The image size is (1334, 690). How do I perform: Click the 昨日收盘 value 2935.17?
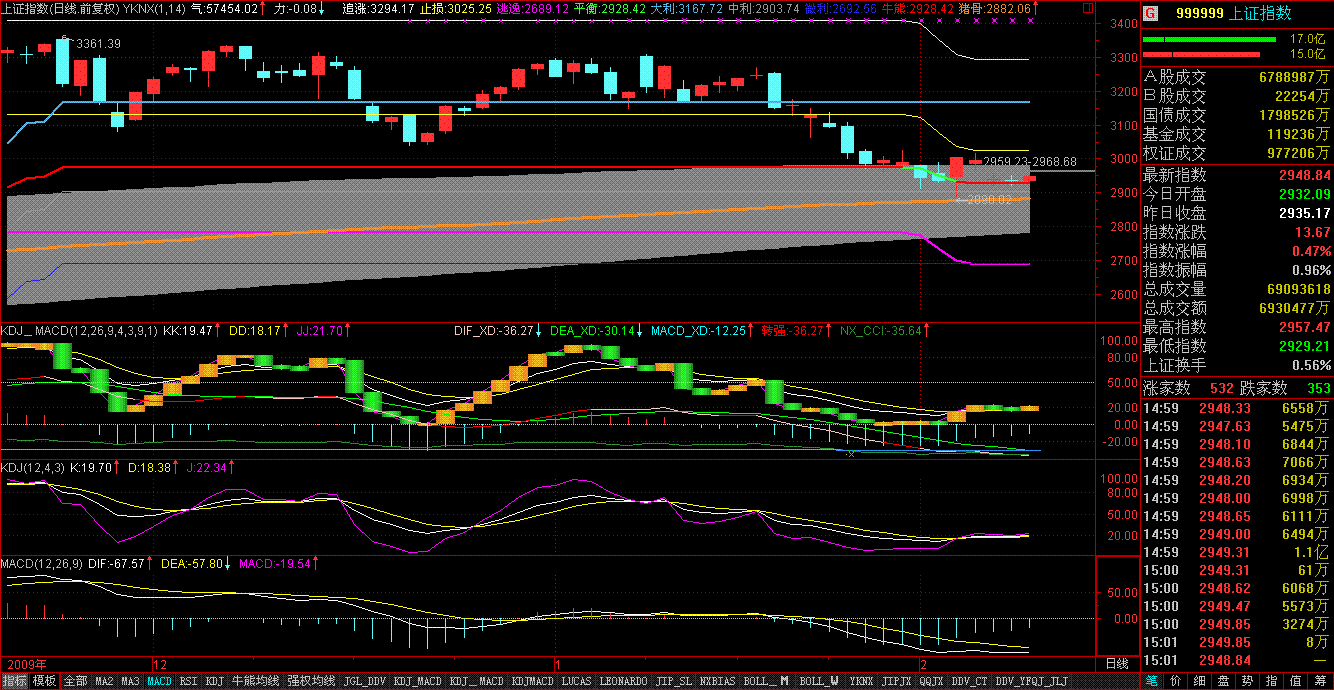[1304, 213]
